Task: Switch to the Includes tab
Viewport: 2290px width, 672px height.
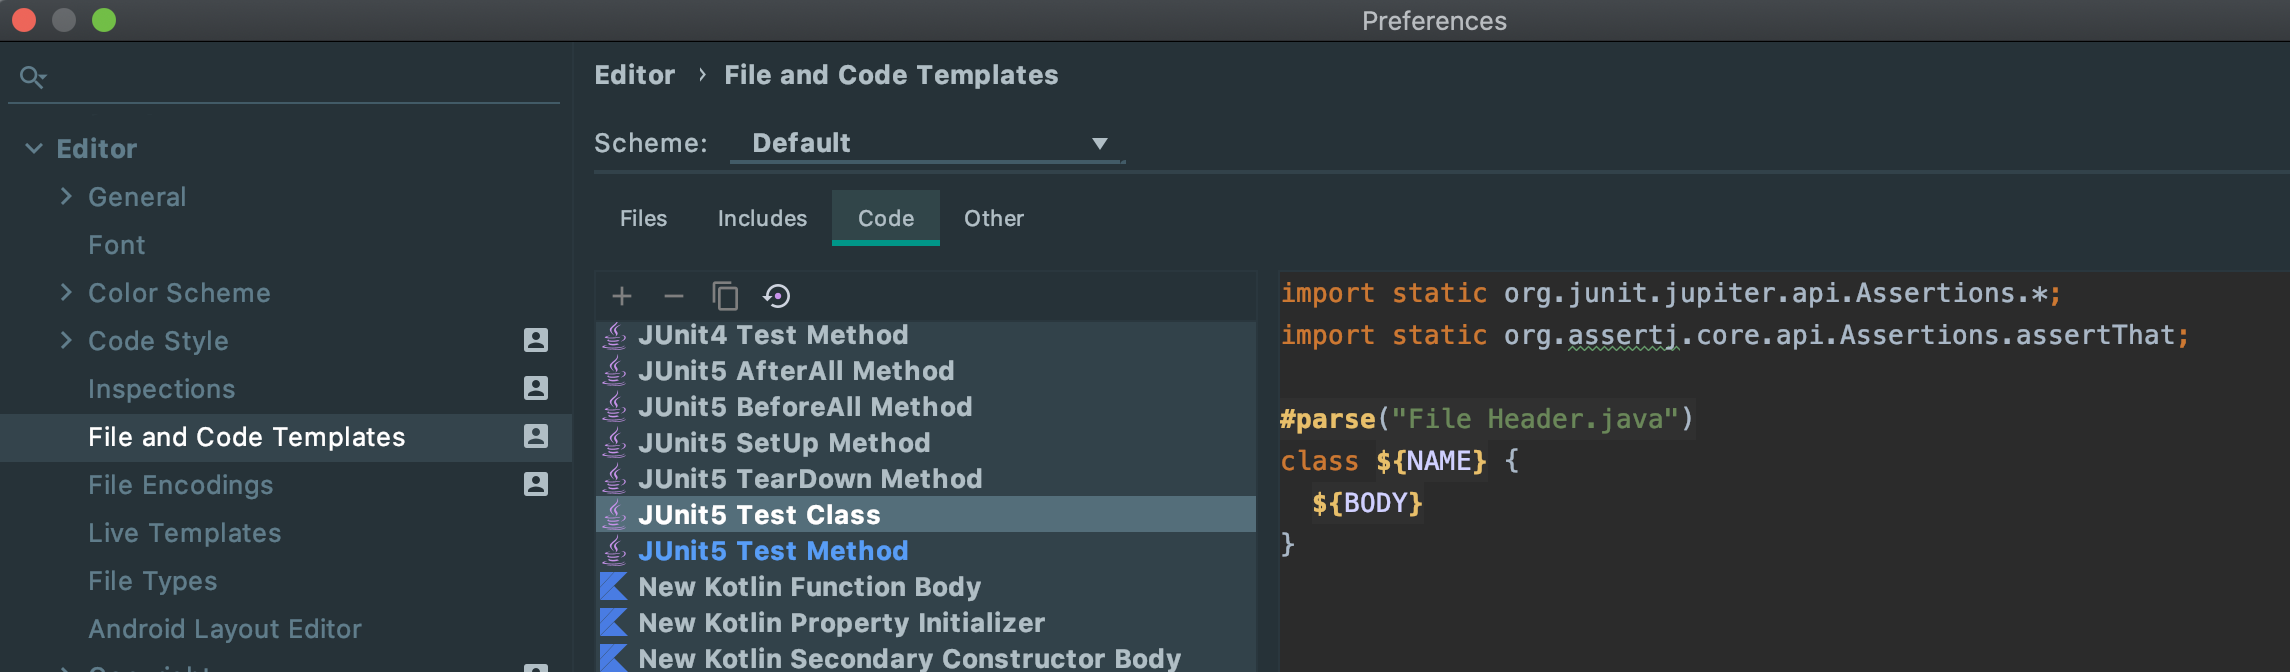Action: tap(762, 218)
